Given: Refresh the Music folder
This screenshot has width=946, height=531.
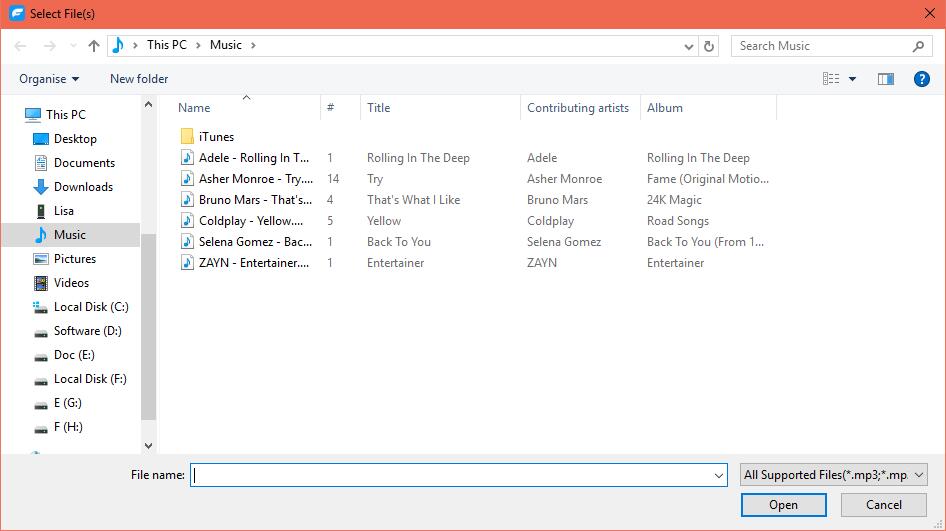Looking at the screenshot, I should tap(709, 46).
